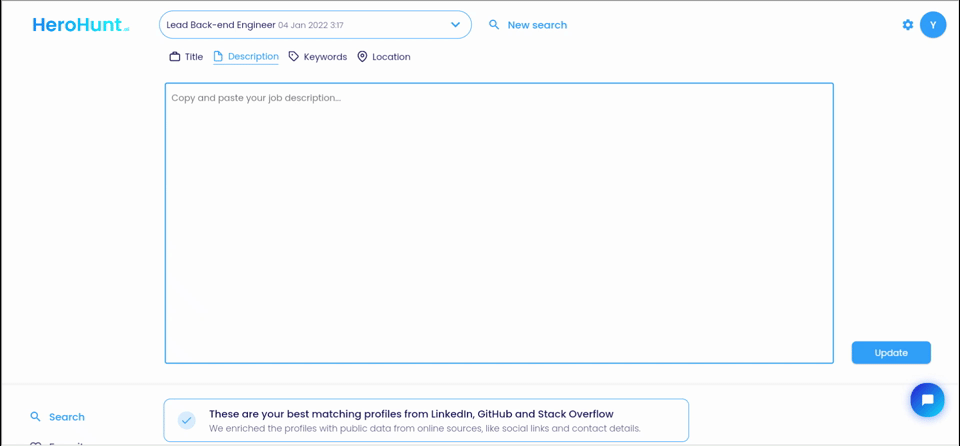Select Search in the left sidebar
Screen dimensions: 960x446
coord(67,417)
